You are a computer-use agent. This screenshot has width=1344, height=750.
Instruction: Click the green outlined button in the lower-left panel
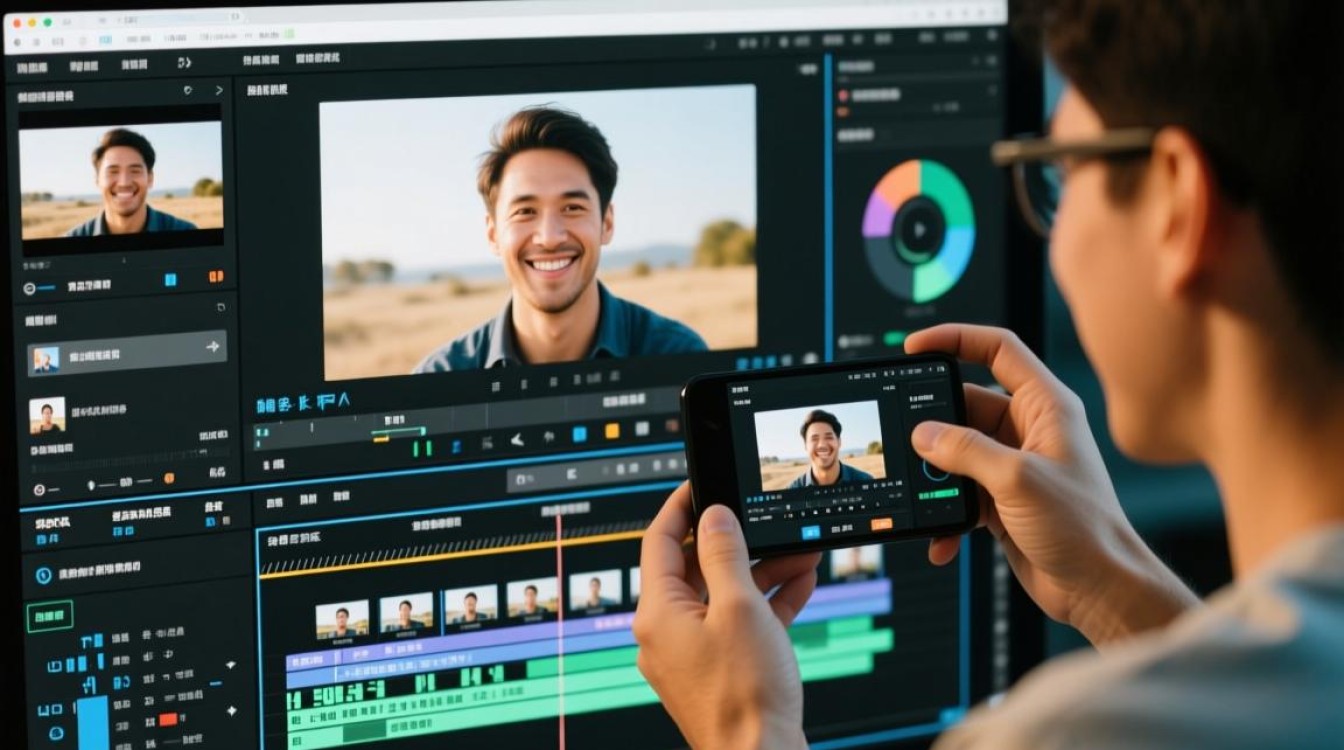(50, 616)
